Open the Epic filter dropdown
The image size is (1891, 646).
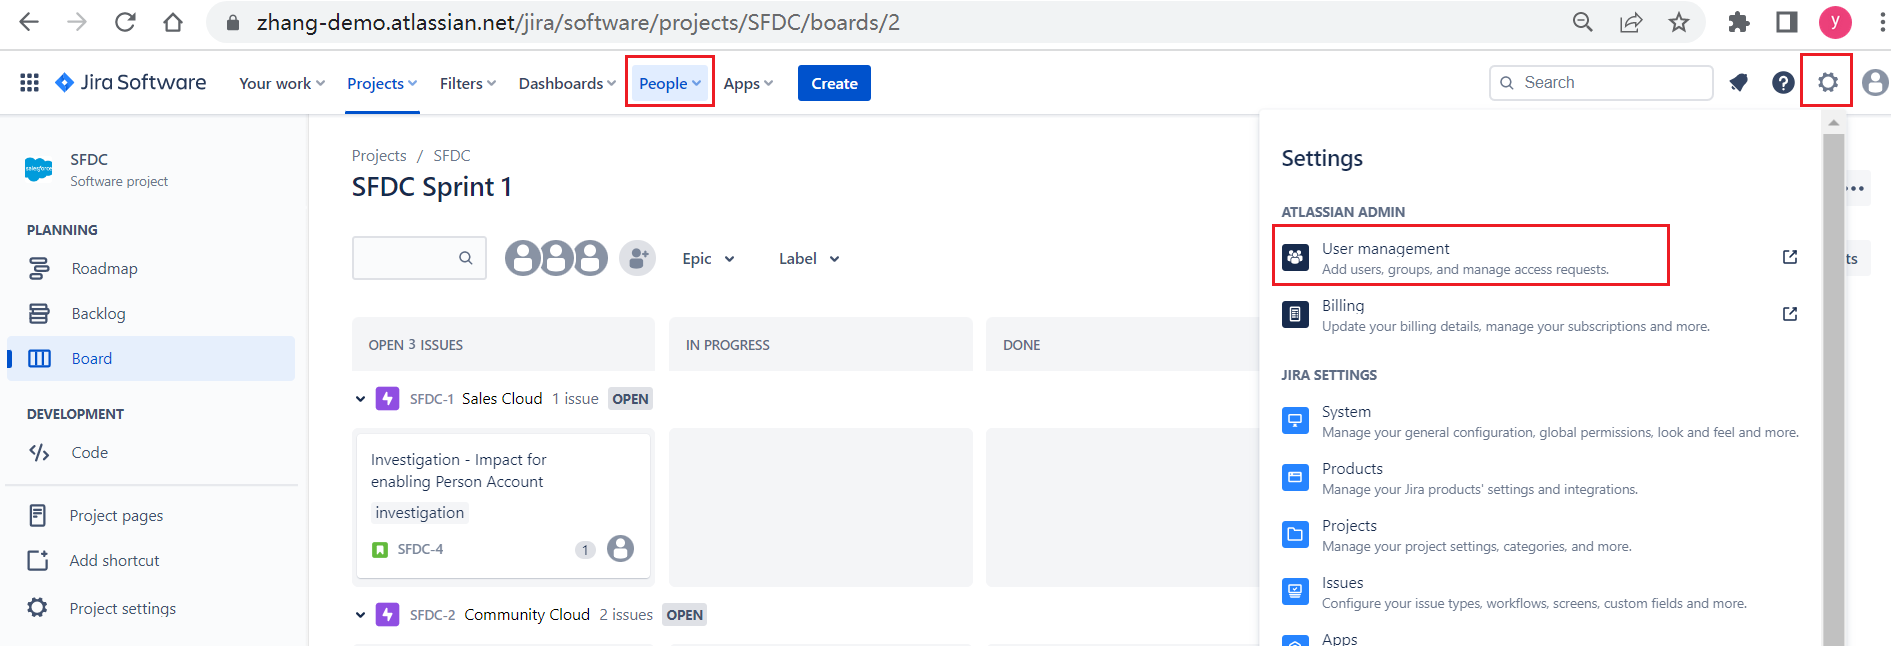point(709,258)
